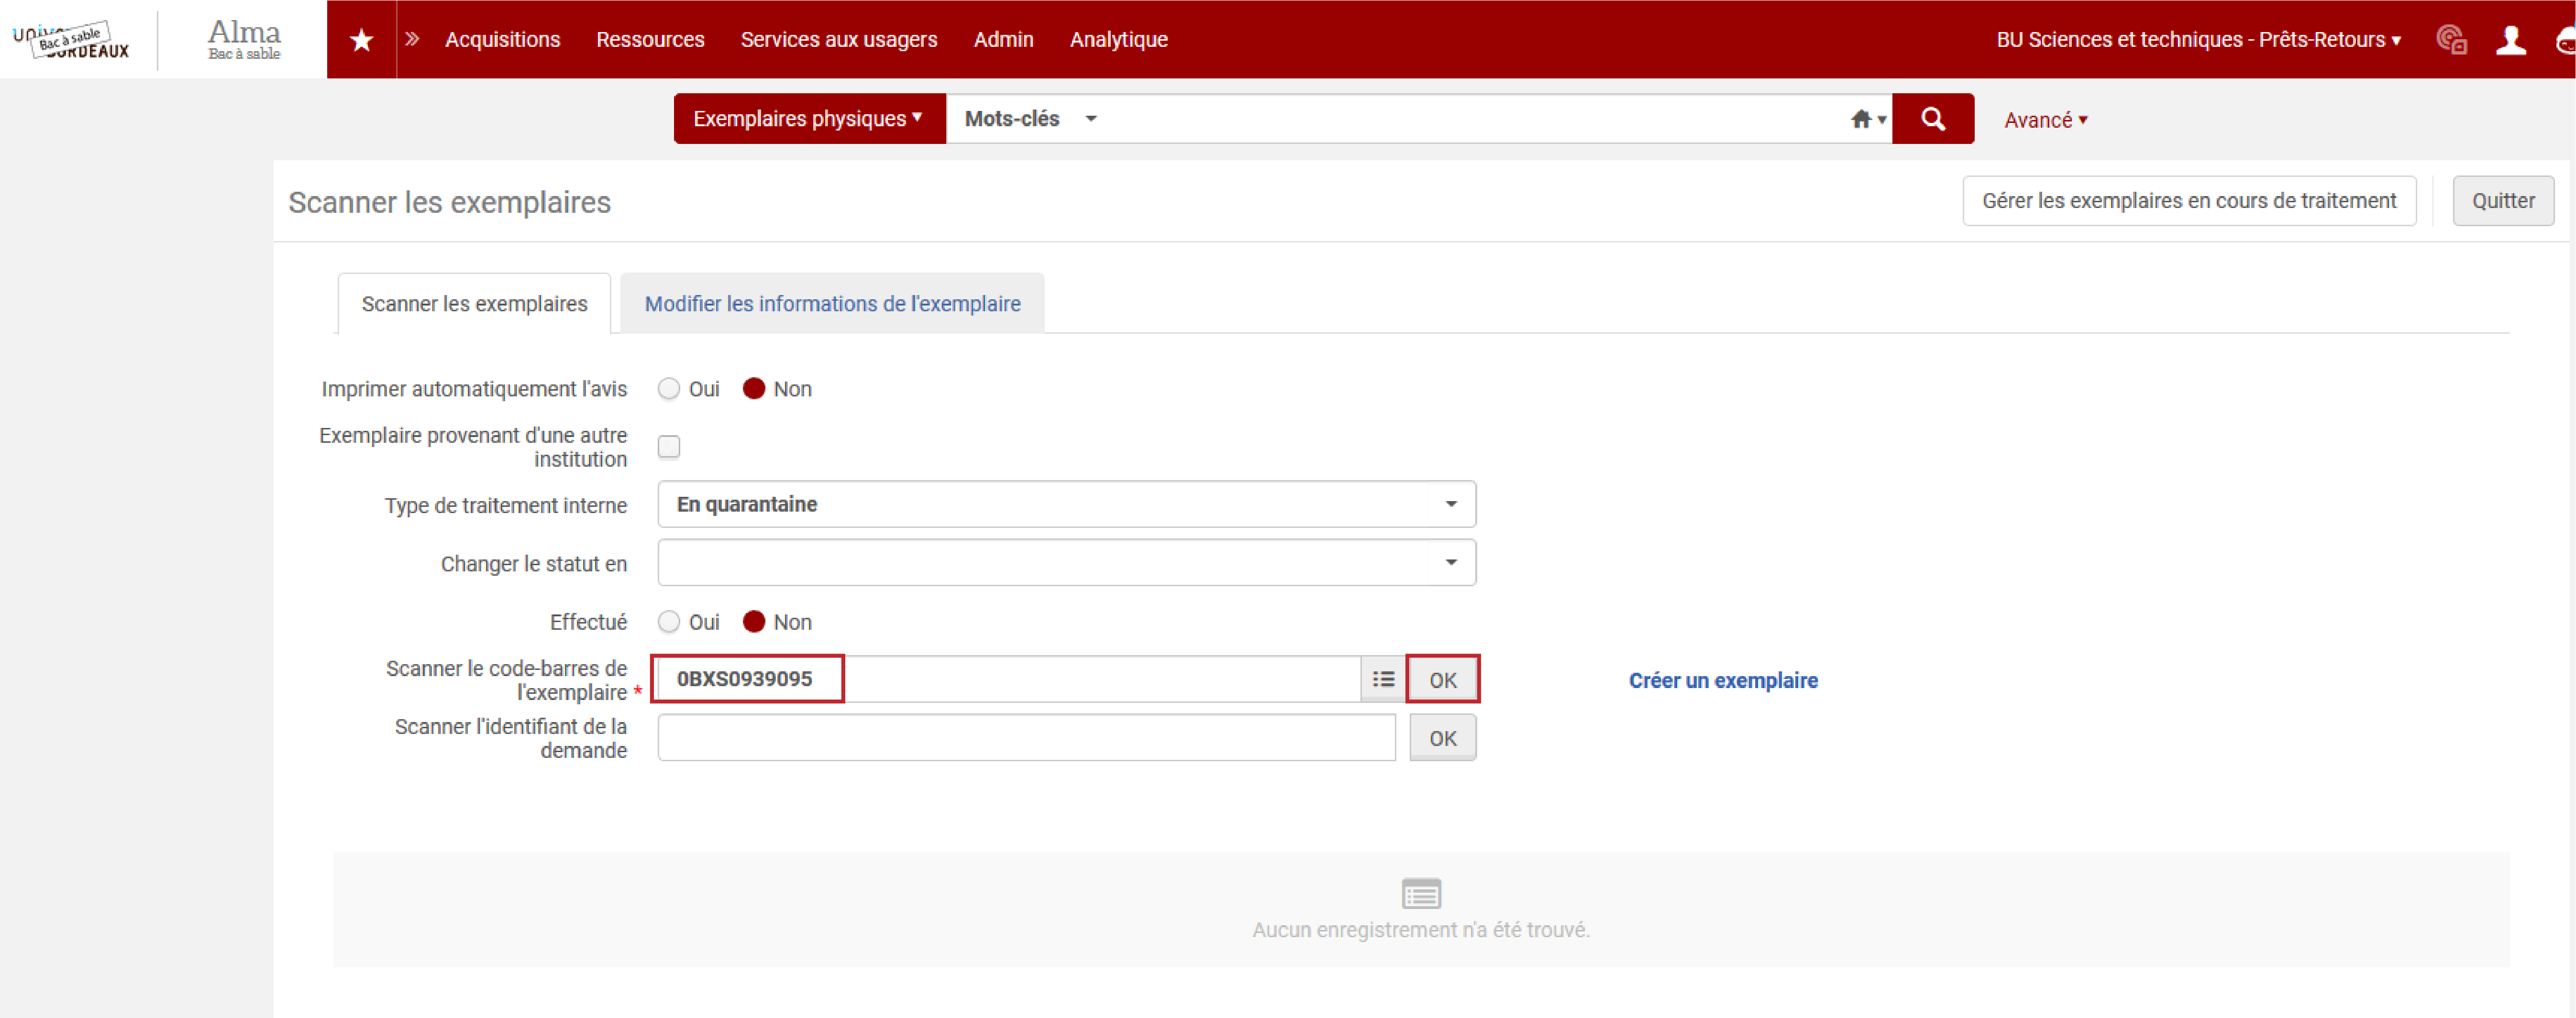The width and height of the screenshot is (2576, 1018).
Task: Expand the main menu double-chevron icon
Action: (x=412, y=39)
